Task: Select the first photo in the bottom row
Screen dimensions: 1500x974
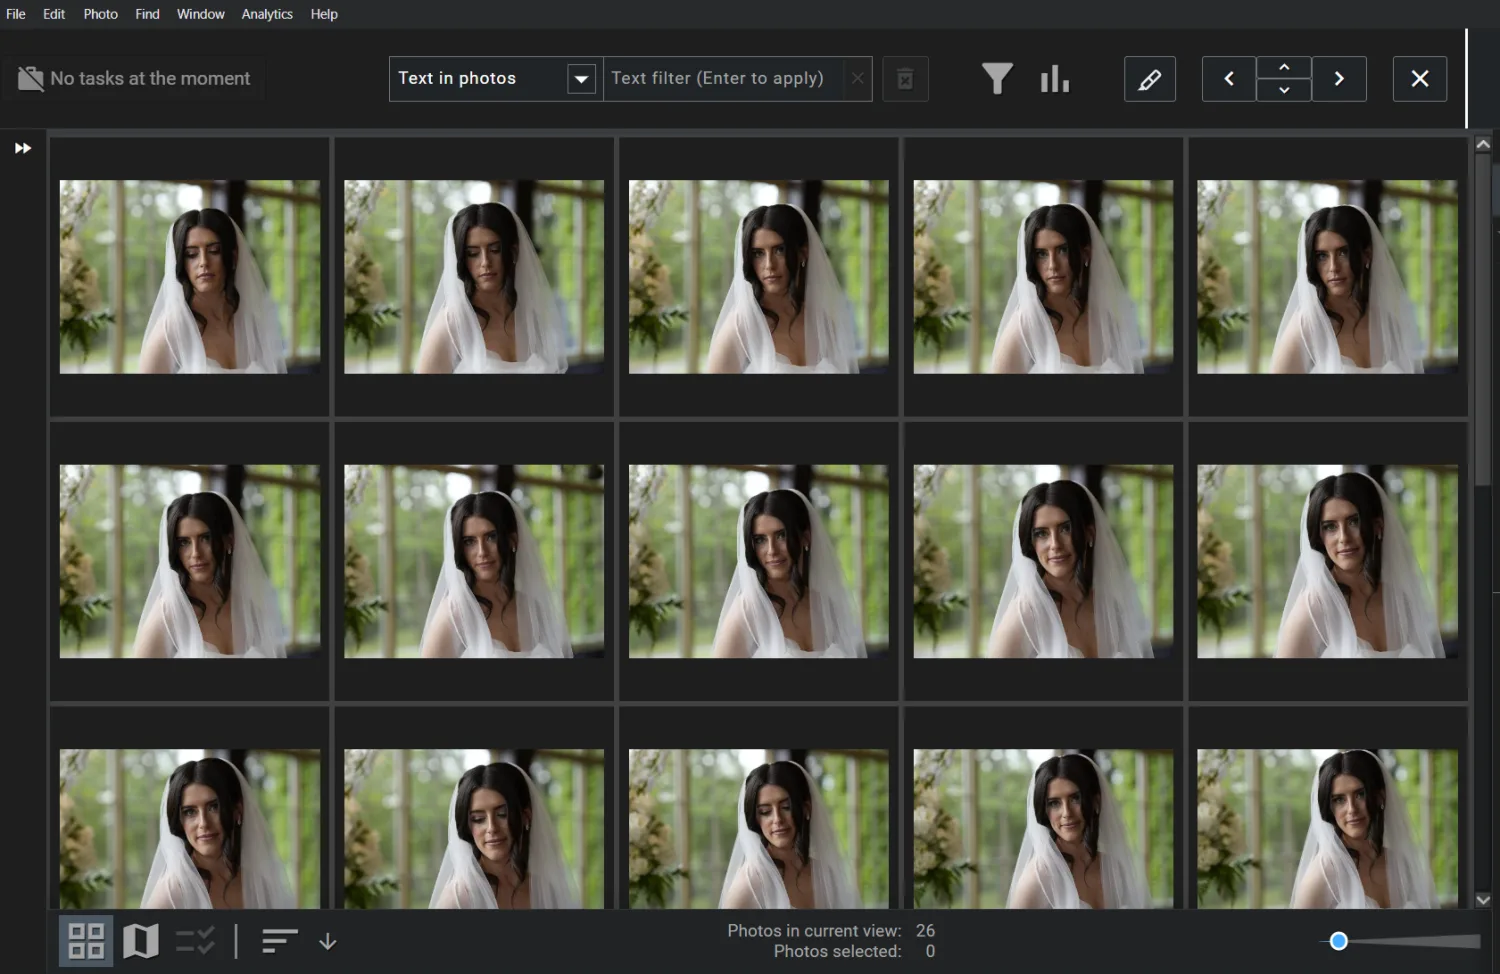Action: click(x=190, y=829)
